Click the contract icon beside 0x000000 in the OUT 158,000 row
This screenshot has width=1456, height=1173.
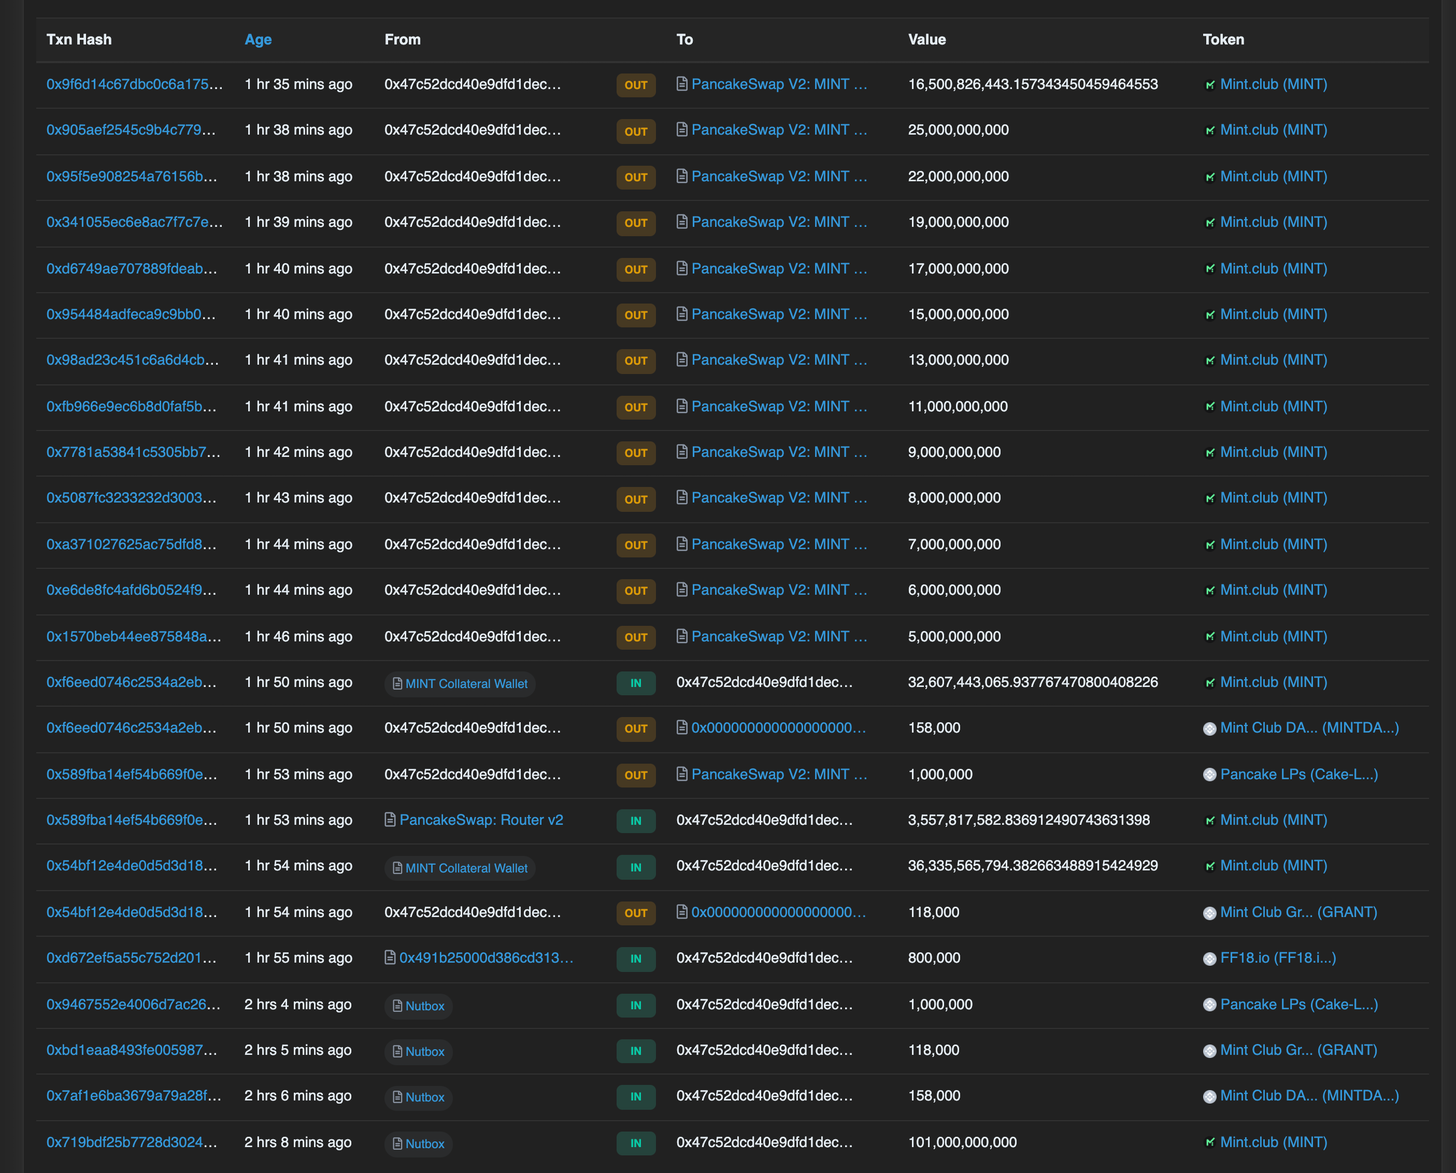[682, 728]
